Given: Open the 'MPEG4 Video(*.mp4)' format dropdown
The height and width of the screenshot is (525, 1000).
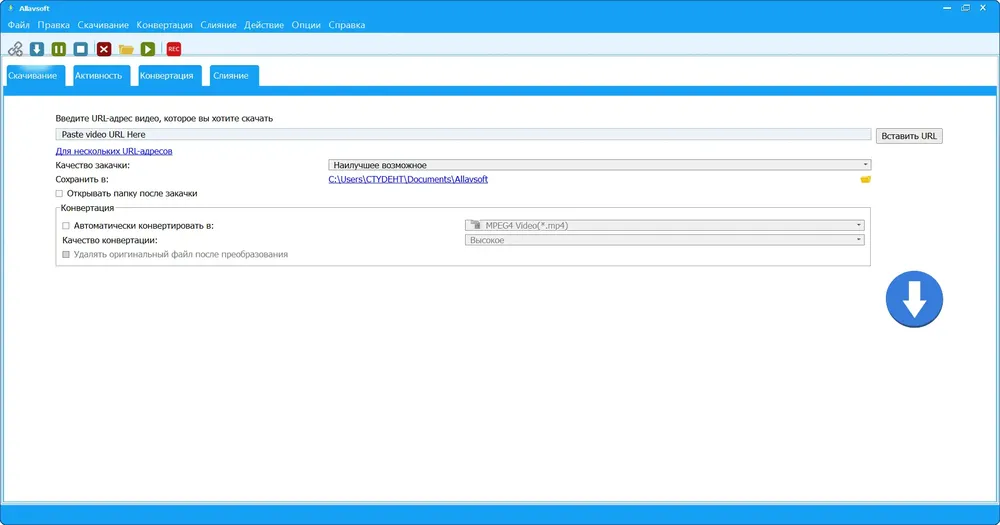Looking at the screenshot, I should [665, 225].
